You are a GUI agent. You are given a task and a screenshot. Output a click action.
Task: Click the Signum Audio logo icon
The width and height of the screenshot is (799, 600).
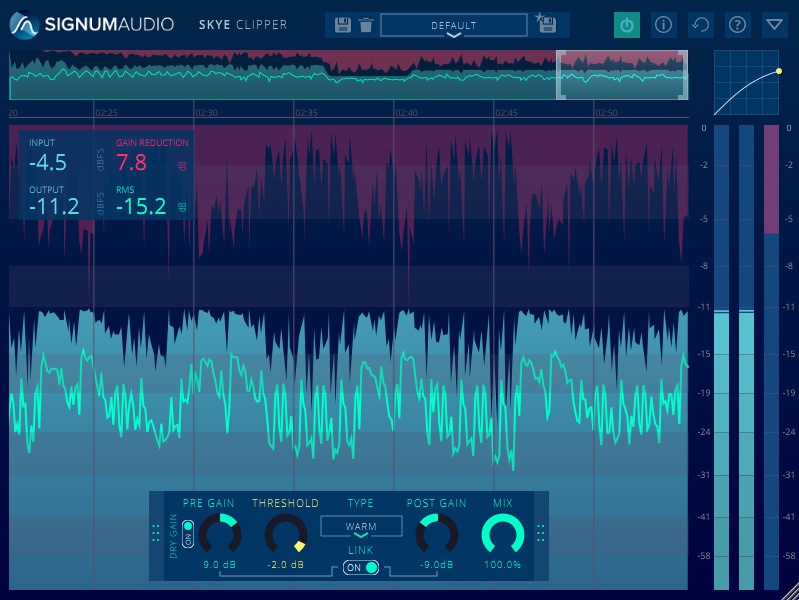pos(24,24)
